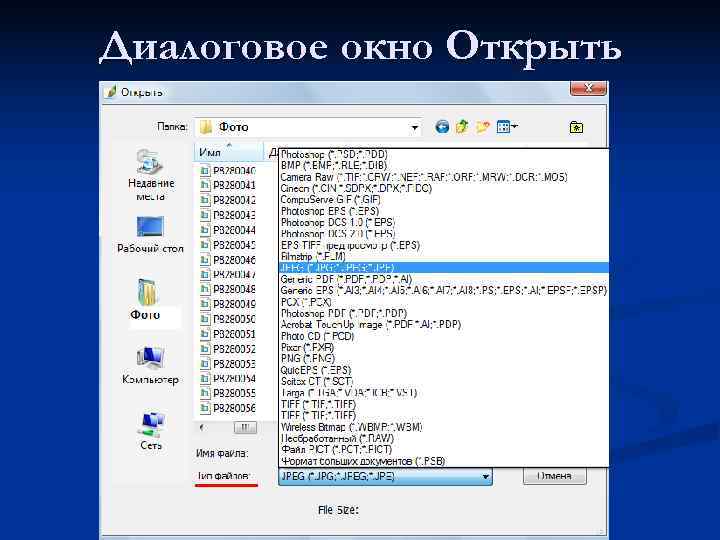This screenshot has width=720, height=540.
Task: Select file P8280044
Action: tap(228, 231)
